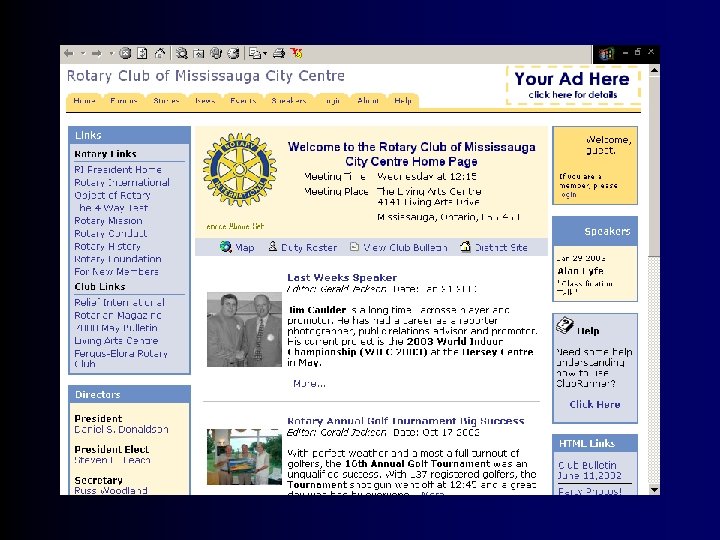Viewport: 720px width, 540px height.
Task: Open the Rotary Mission link
Action: 108,221
